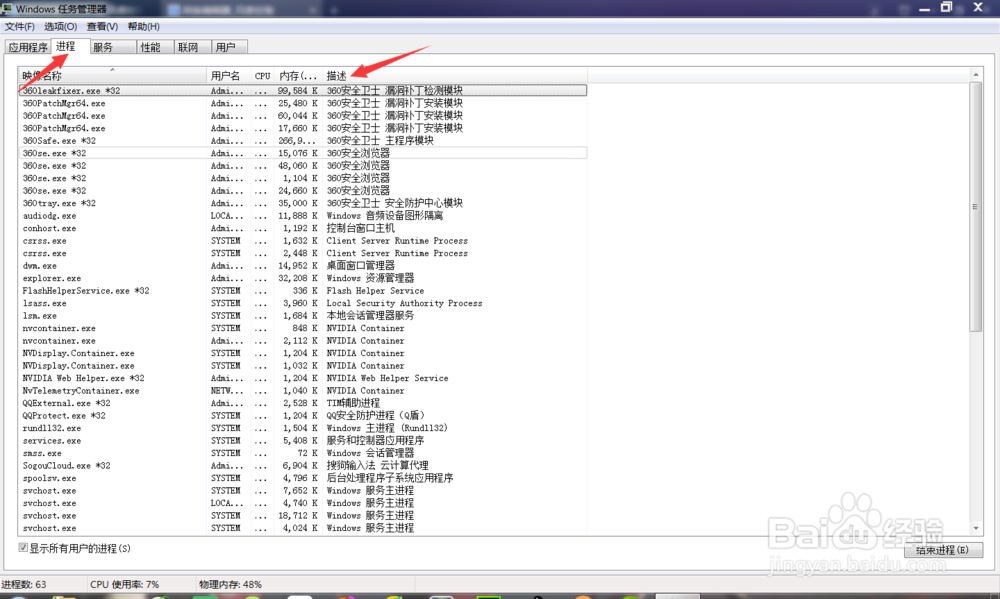This screenshot has height=599, width=1000.
Task: Select the 360Safe.exe *32 process
Action: [303, 140]
